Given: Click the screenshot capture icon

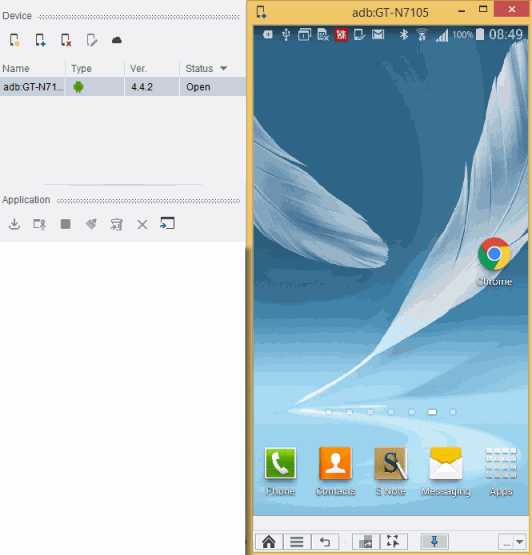Looking at the screenshot, I should (x=366, y=542).
